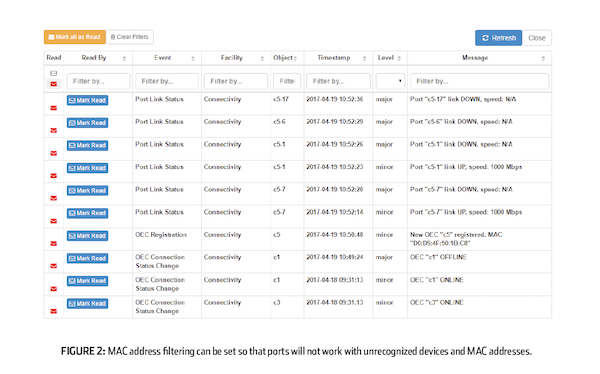600x374 pixels.
Task: Mark Read the OEC Registration event
Action: (87, 236)
